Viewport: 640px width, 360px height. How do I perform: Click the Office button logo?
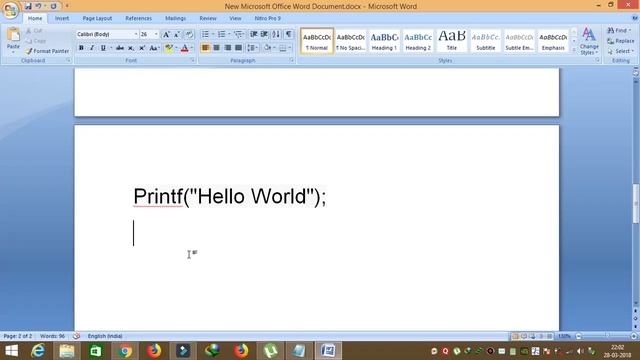[10, 10]
